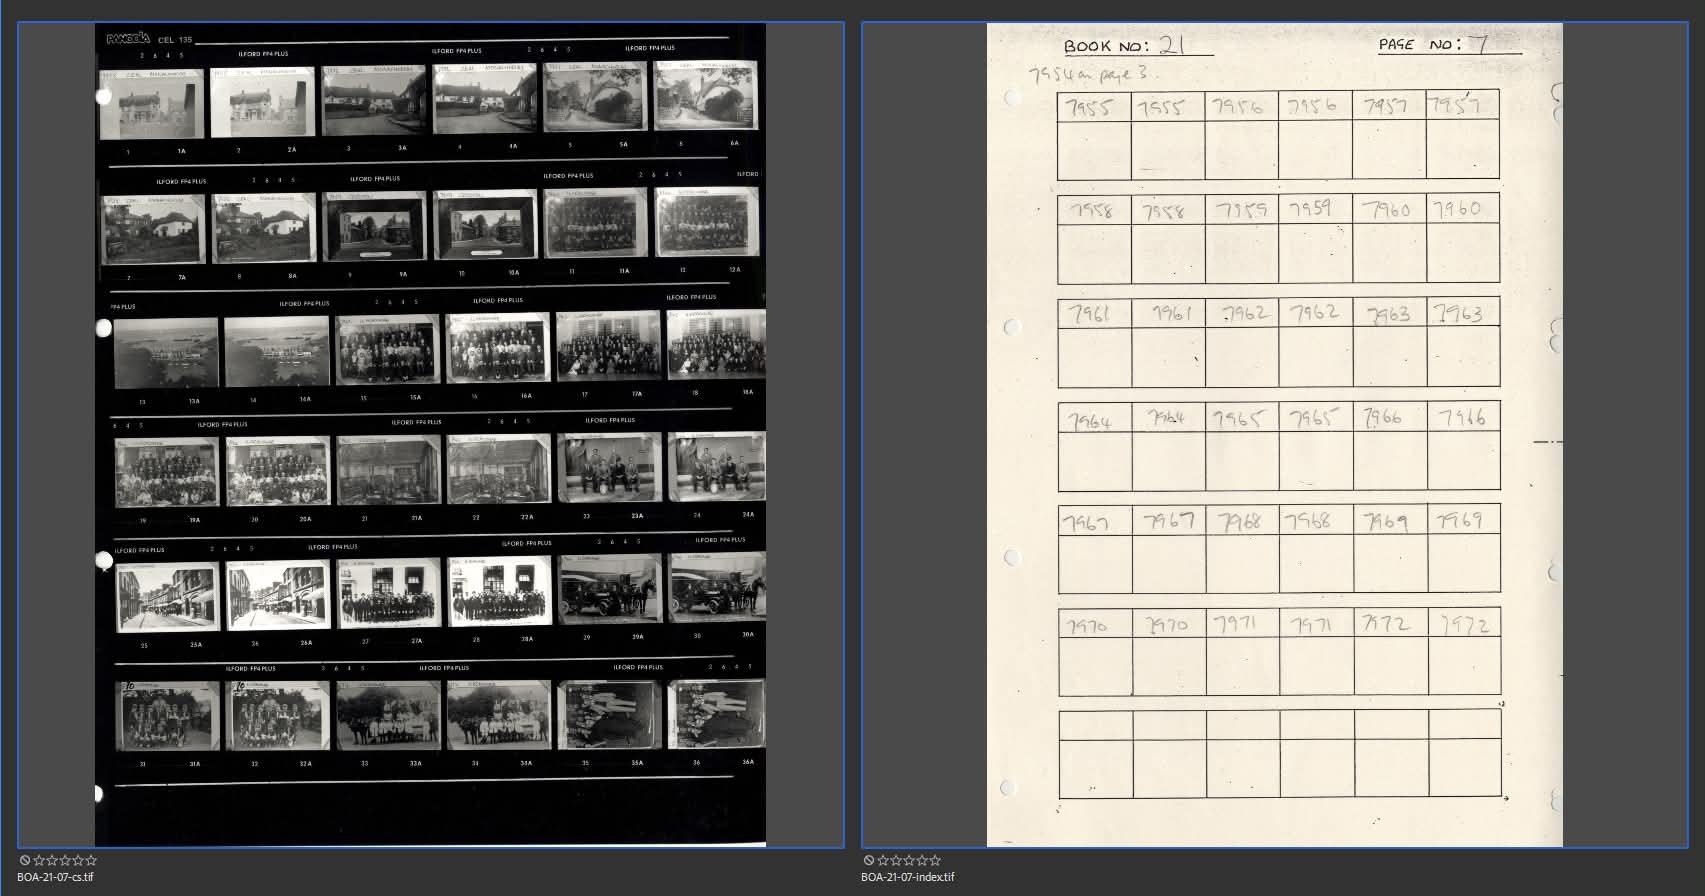The width and height of the screenshot is (1705, 896).
Task: Mark BOA-21-07-index.tif as rejected
Action: [869, 860]
